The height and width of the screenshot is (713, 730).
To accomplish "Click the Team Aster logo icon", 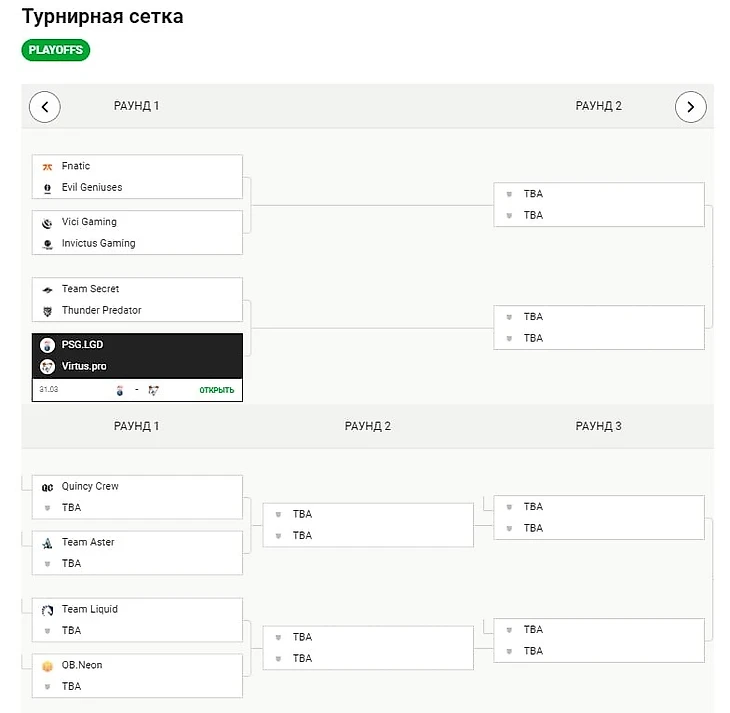I will (47, 543).
